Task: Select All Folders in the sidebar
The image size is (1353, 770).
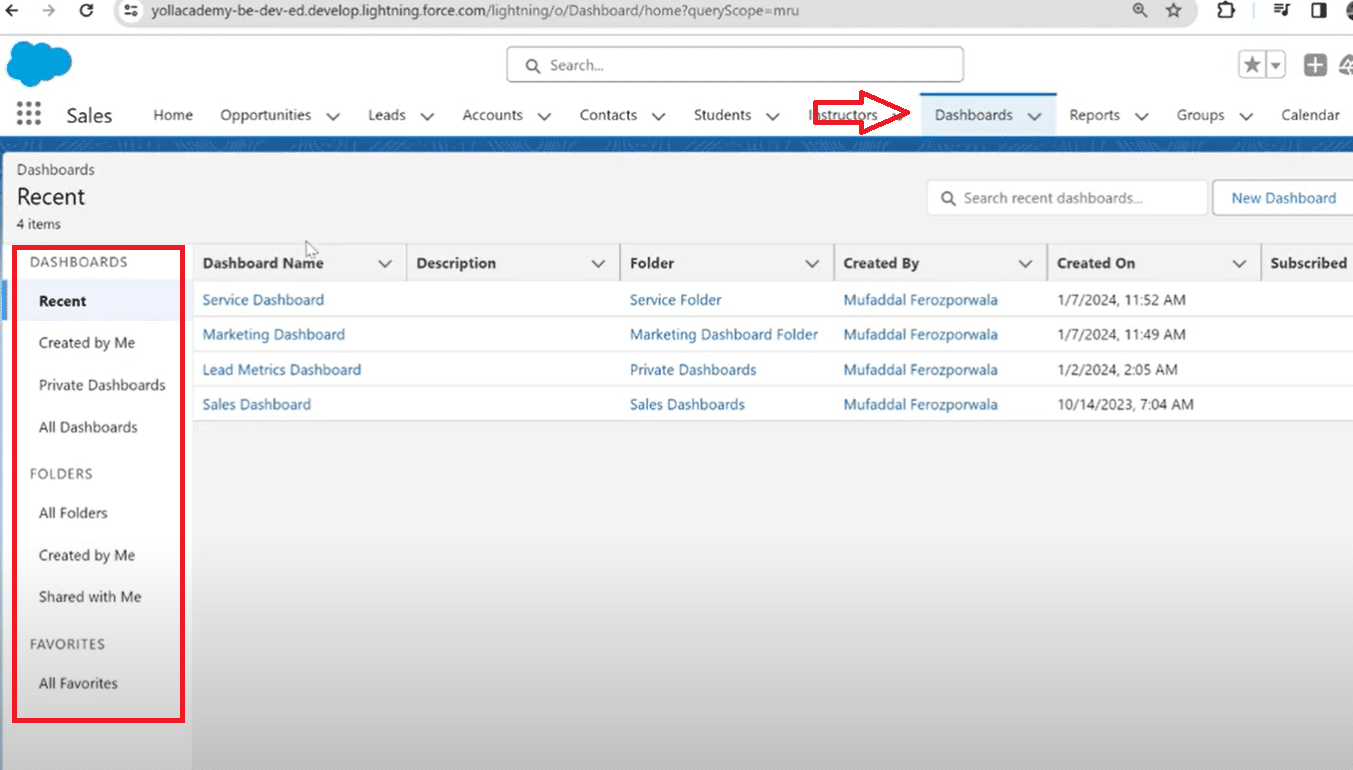Action: click(x=72, y=513)
